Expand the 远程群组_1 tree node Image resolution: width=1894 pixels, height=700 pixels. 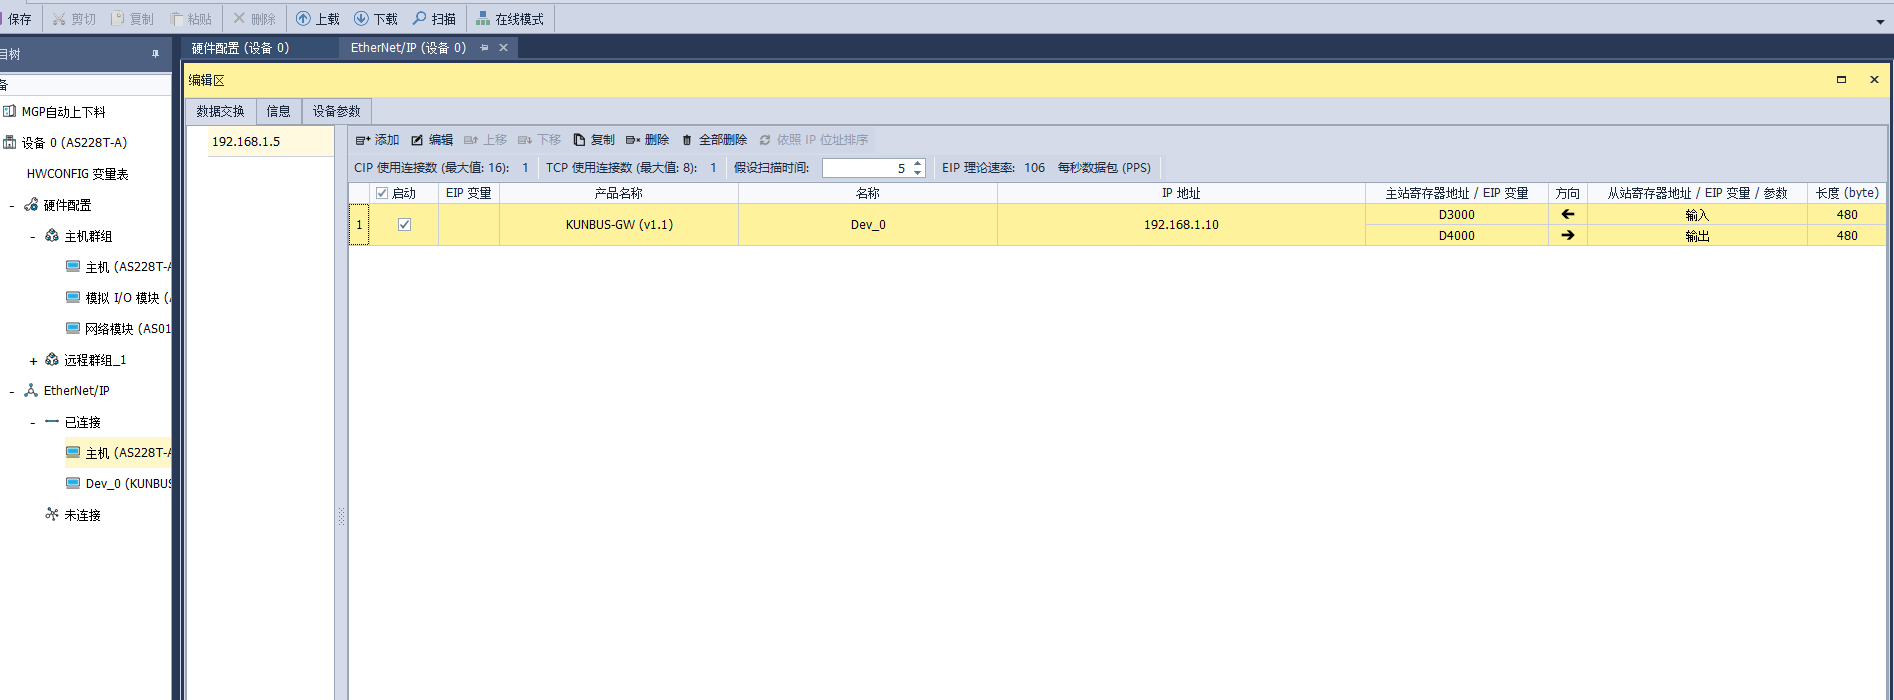click(x=33, y=361)
